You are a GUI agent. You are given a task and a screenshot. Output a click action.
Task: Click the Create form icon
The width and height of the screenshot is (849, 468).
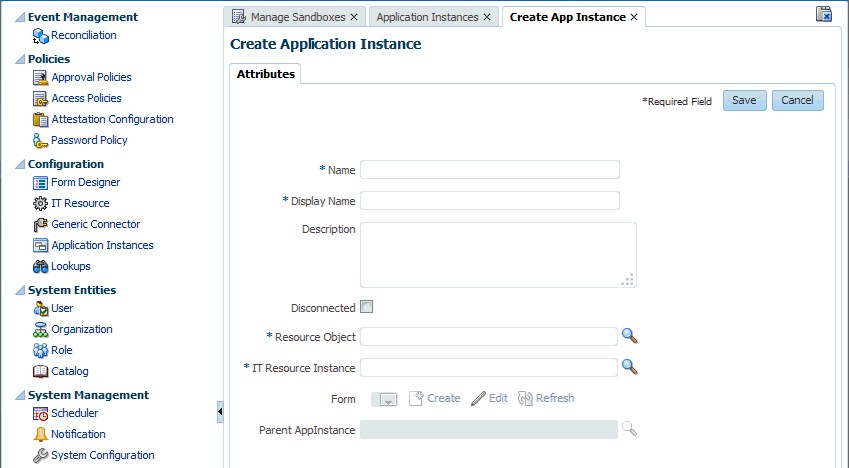pos(416,399)
